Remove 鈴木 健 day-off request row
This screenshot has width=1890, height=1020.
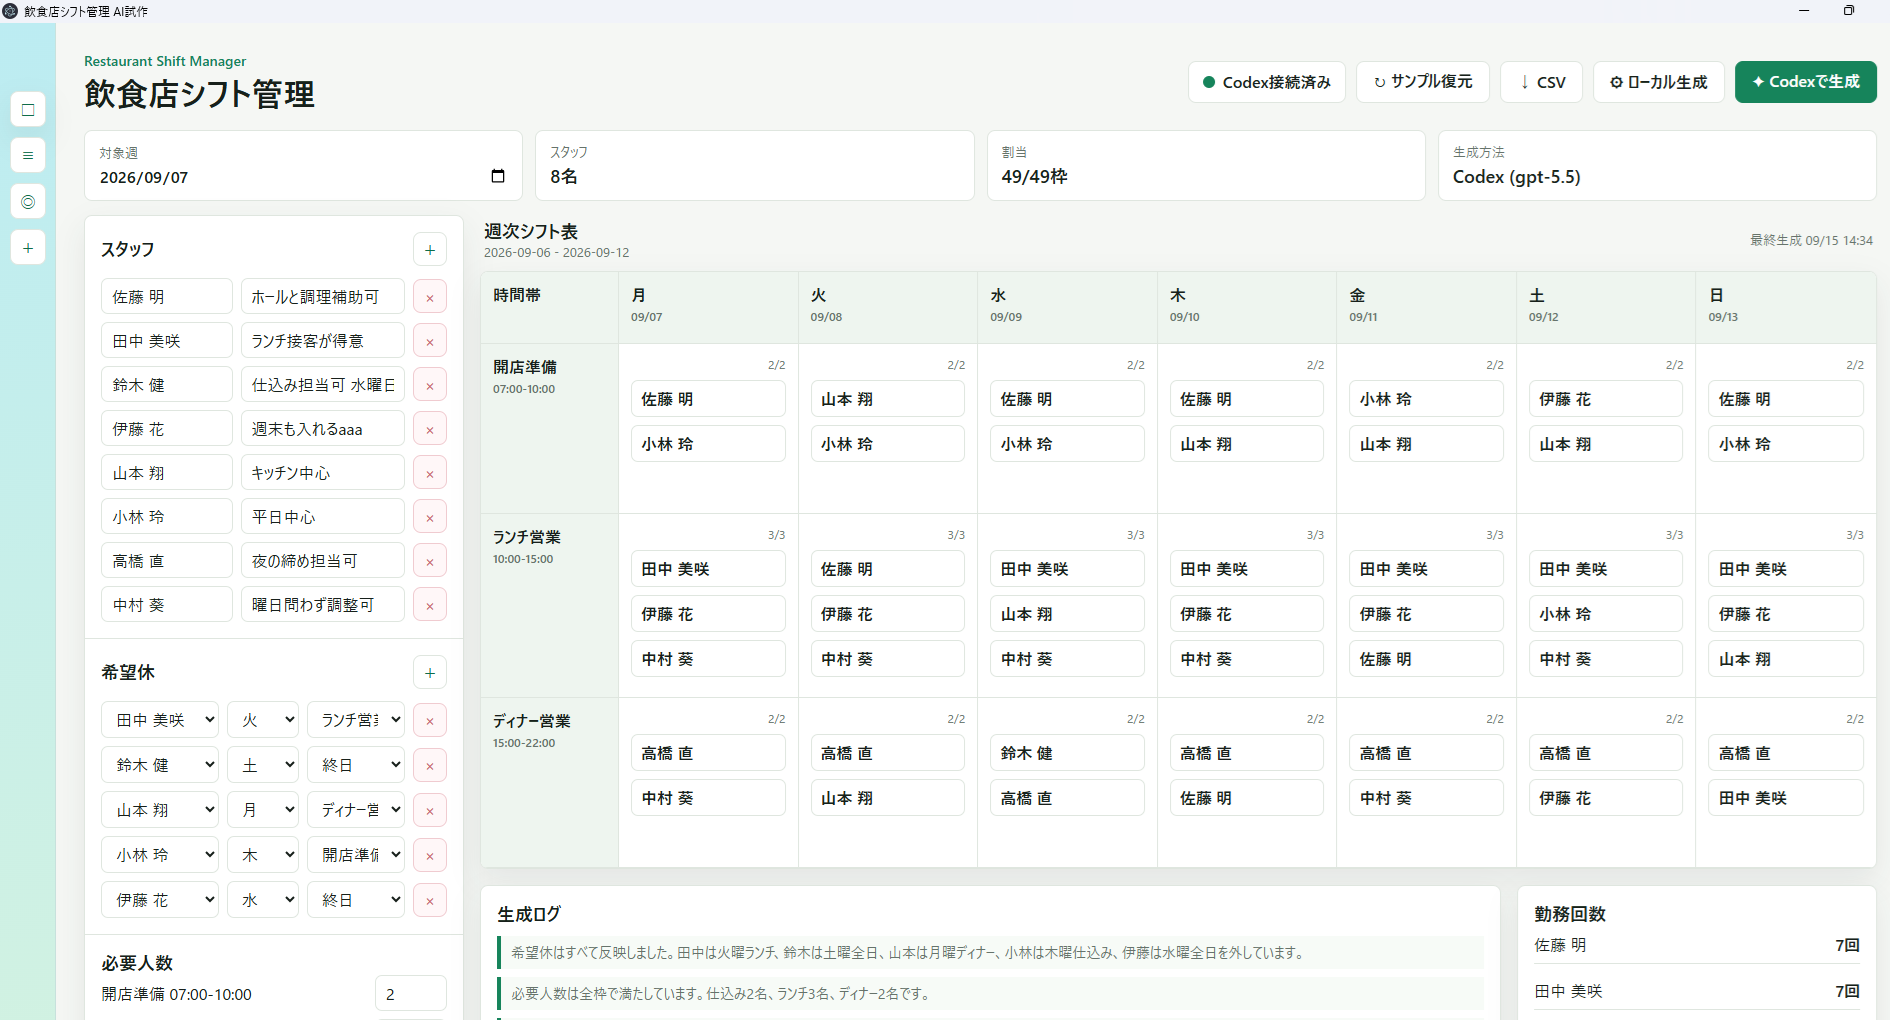point(430,766)
